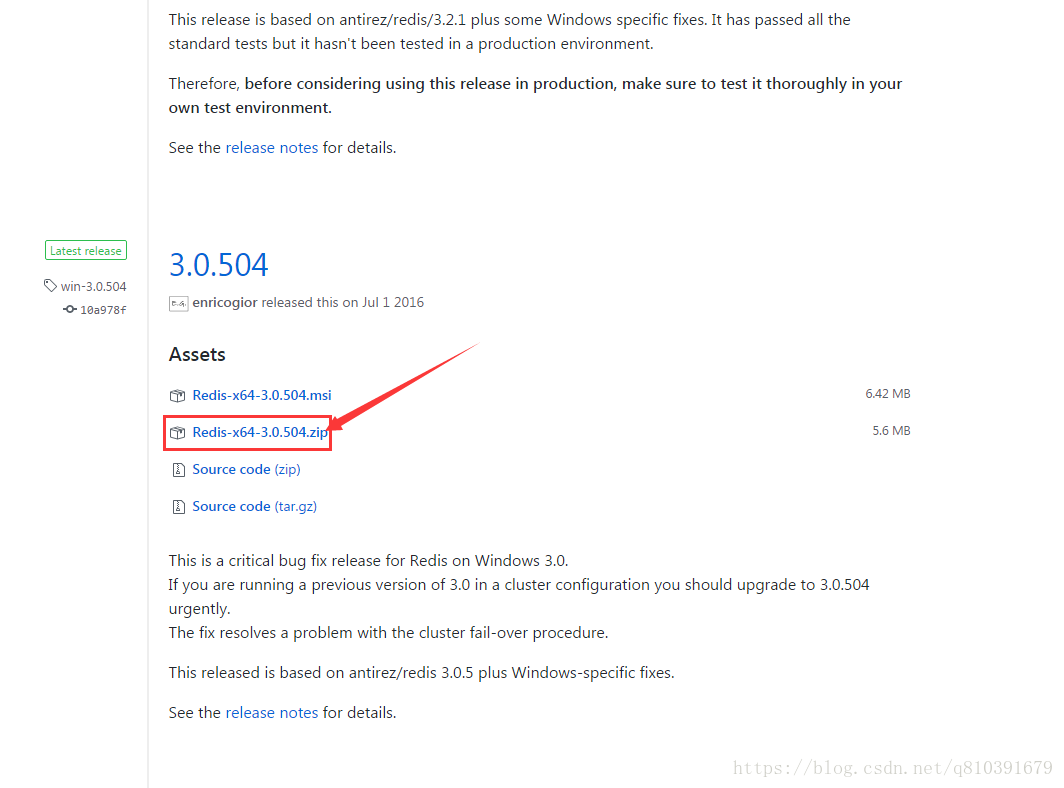This screenshot has width=1064, height=788.
Task: Click 'This released is based on antirez/redis 3.0.5' line
Action: tap(421, 673)
